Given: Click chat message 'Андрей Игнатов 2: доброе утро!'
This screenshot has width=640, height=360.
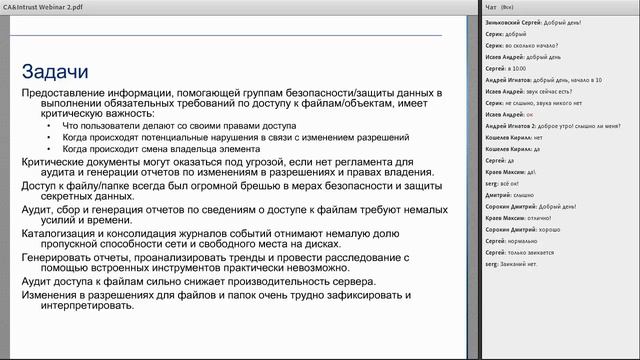Looking at the screenshot, I should tap(553, 126).
